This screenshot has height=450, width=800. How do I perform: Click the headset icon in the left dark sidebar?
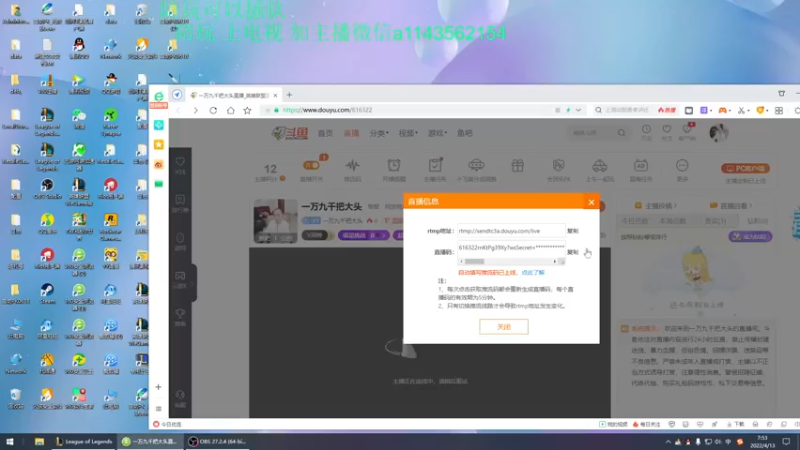[x=180, y=397]
